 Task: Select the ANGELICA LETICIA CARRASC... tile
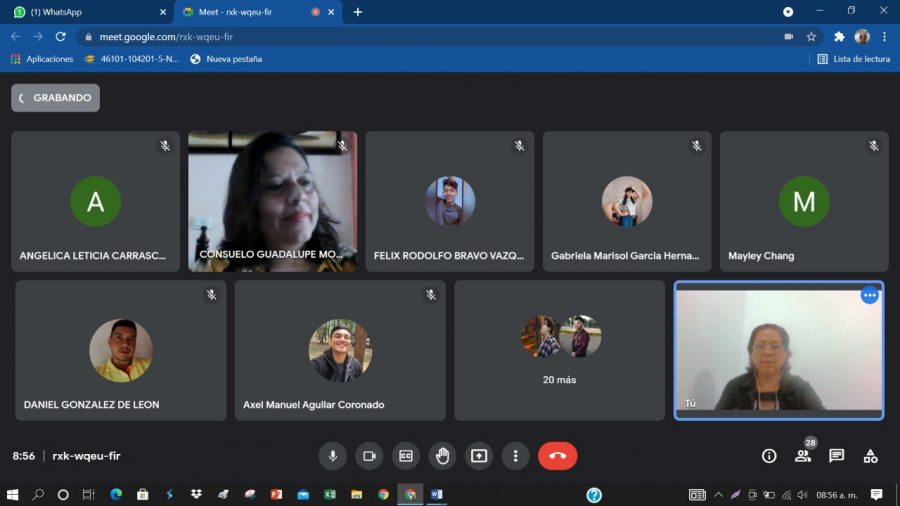(x=95, y=201)
